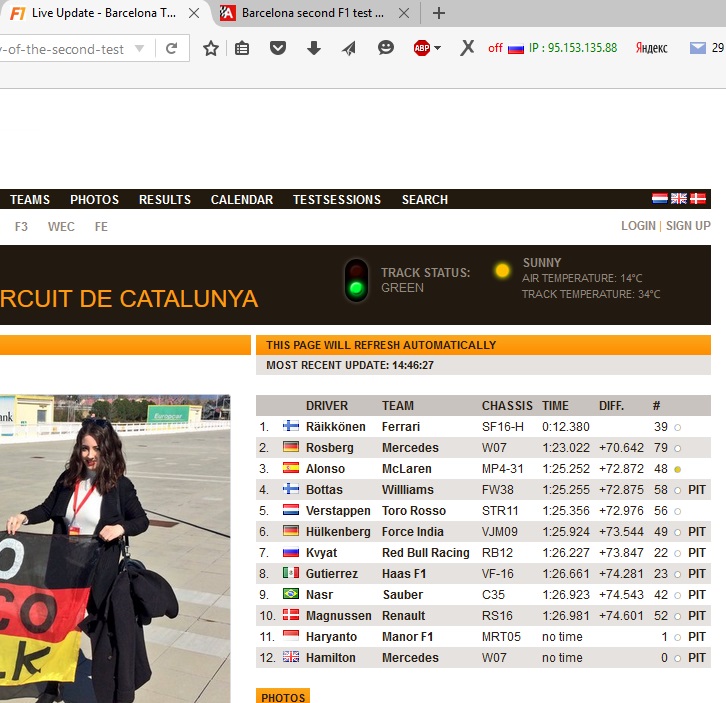Viewport: 726px width, 703px height.
Task: Click Bottas time 1:25.255
Action: click(566, 490)
